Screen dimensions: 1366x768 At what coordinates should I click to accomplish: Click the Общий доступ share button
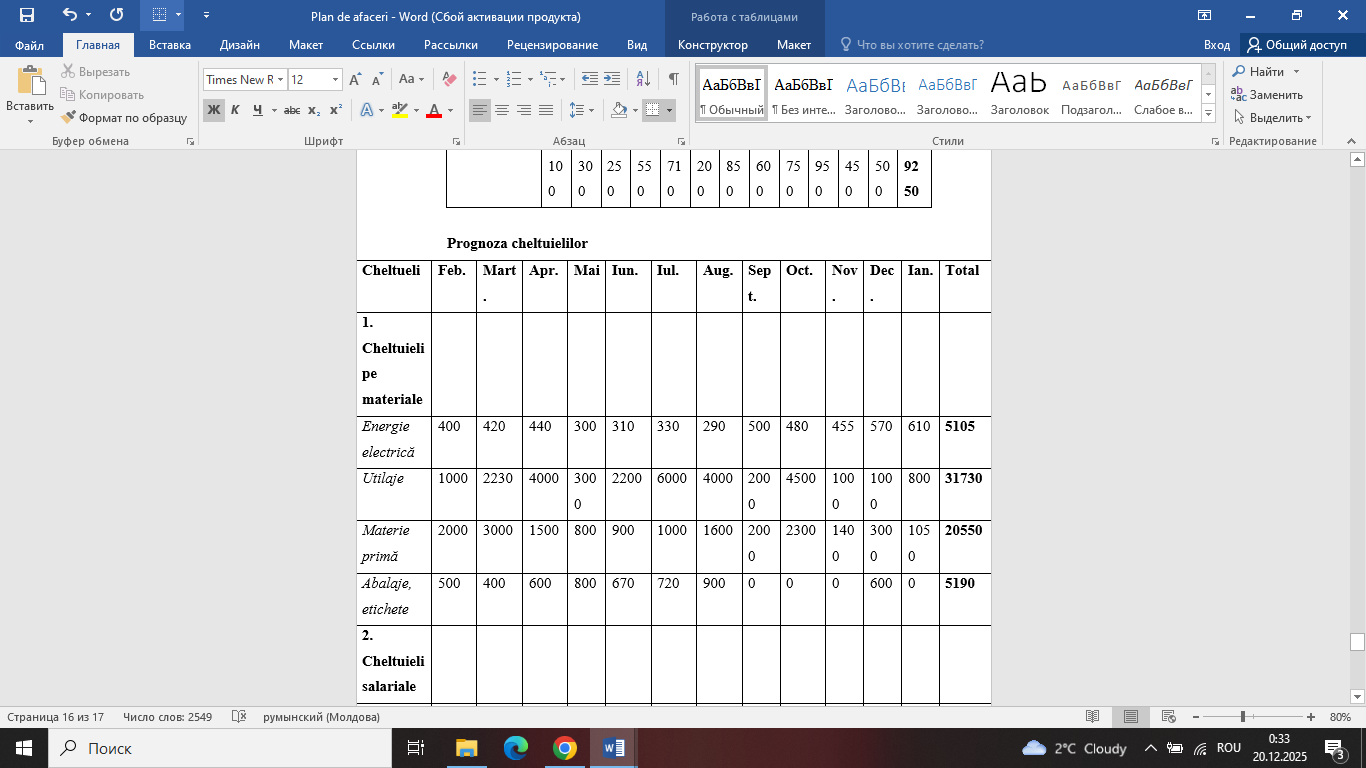[x=1296, y=45]
